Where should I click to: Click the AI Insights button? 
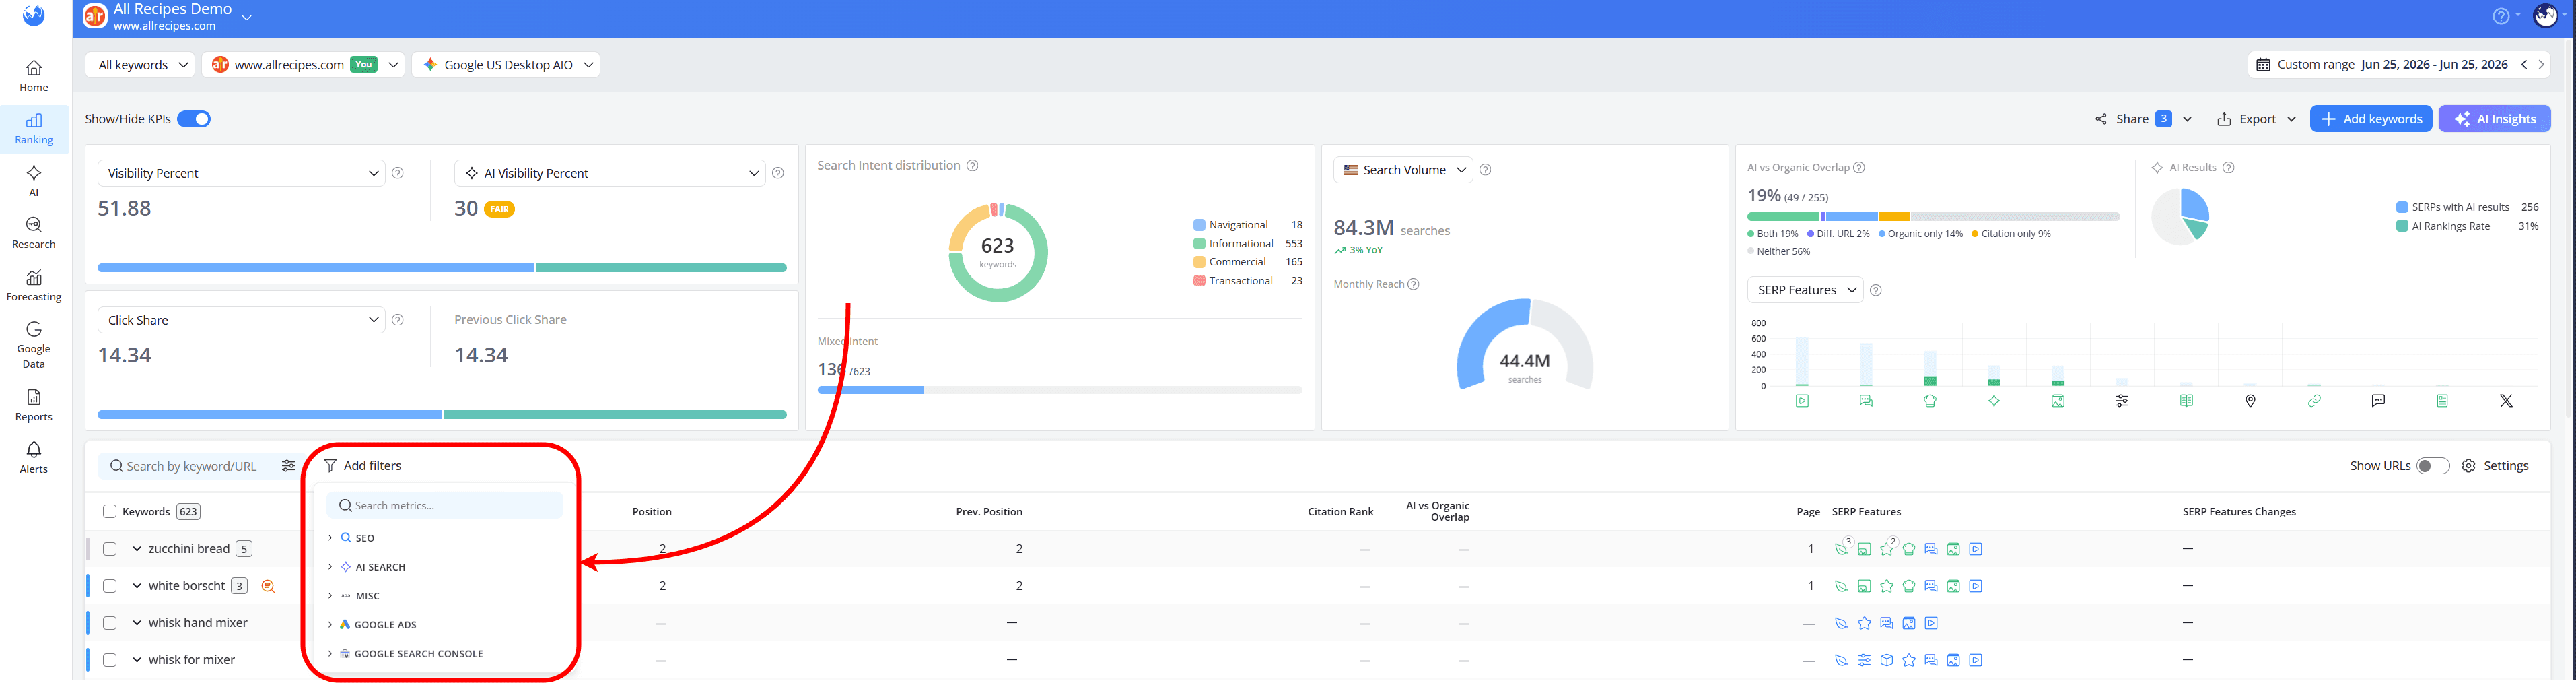pyautogui.click(x=2494, y=118)
